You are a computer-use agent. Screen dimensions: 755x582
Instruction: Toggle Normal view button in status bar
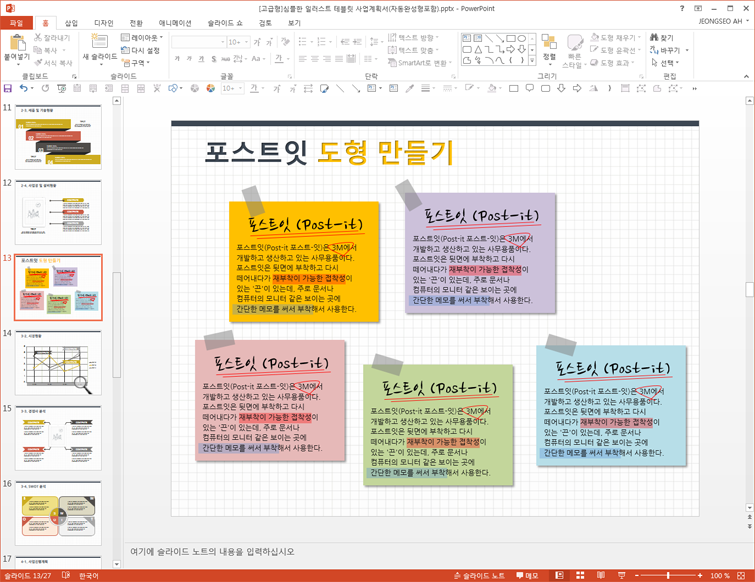pos(559,575)
